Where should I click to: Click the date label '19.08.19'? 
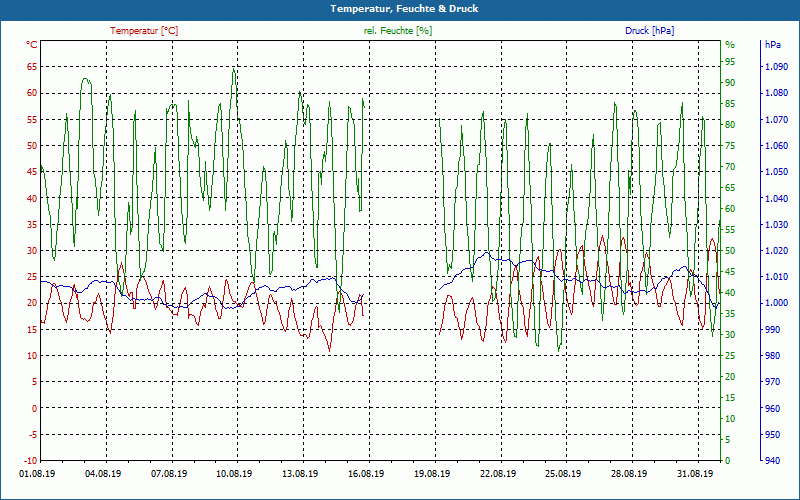[x=432, y=473]
